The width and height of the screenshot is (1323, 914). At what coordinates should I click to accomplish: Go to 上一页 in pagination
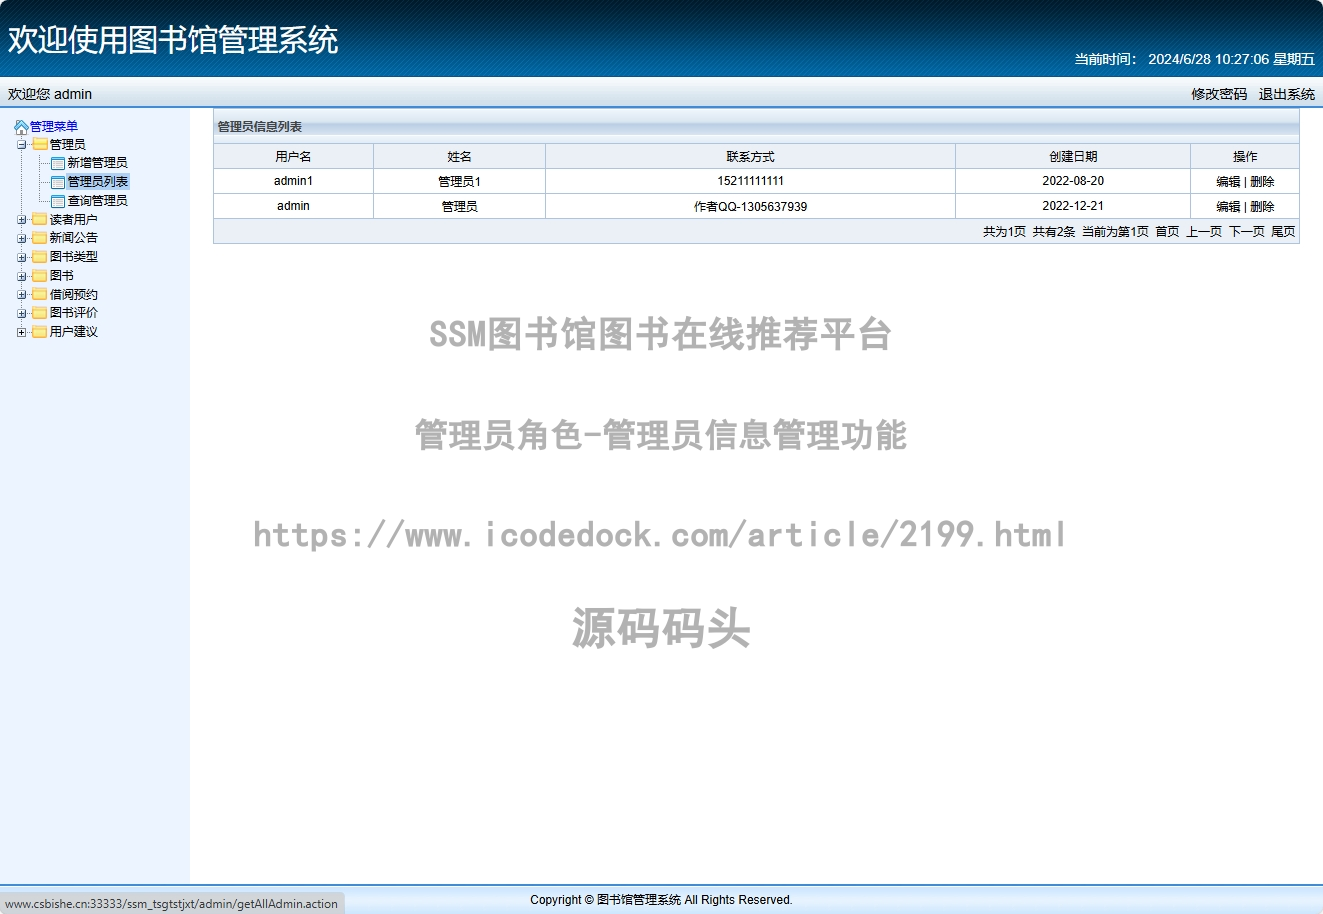click(x=1204, y=232)
